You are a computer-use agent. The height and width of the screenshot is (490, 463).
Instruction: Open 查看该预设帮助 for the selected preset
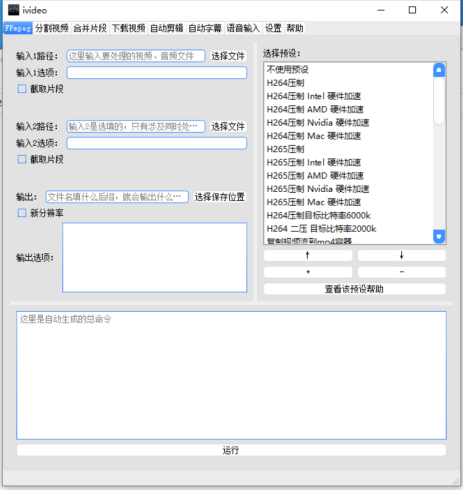pos(355,289)
